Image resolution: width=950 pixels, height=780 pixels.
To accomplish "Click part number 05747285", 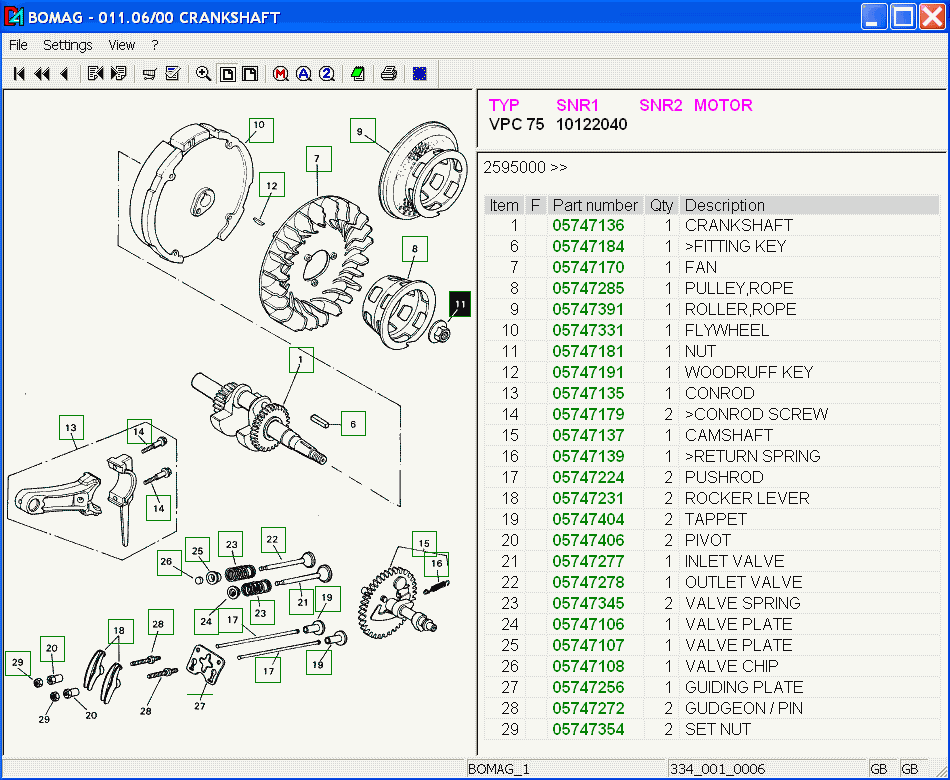I will point(588,288).
